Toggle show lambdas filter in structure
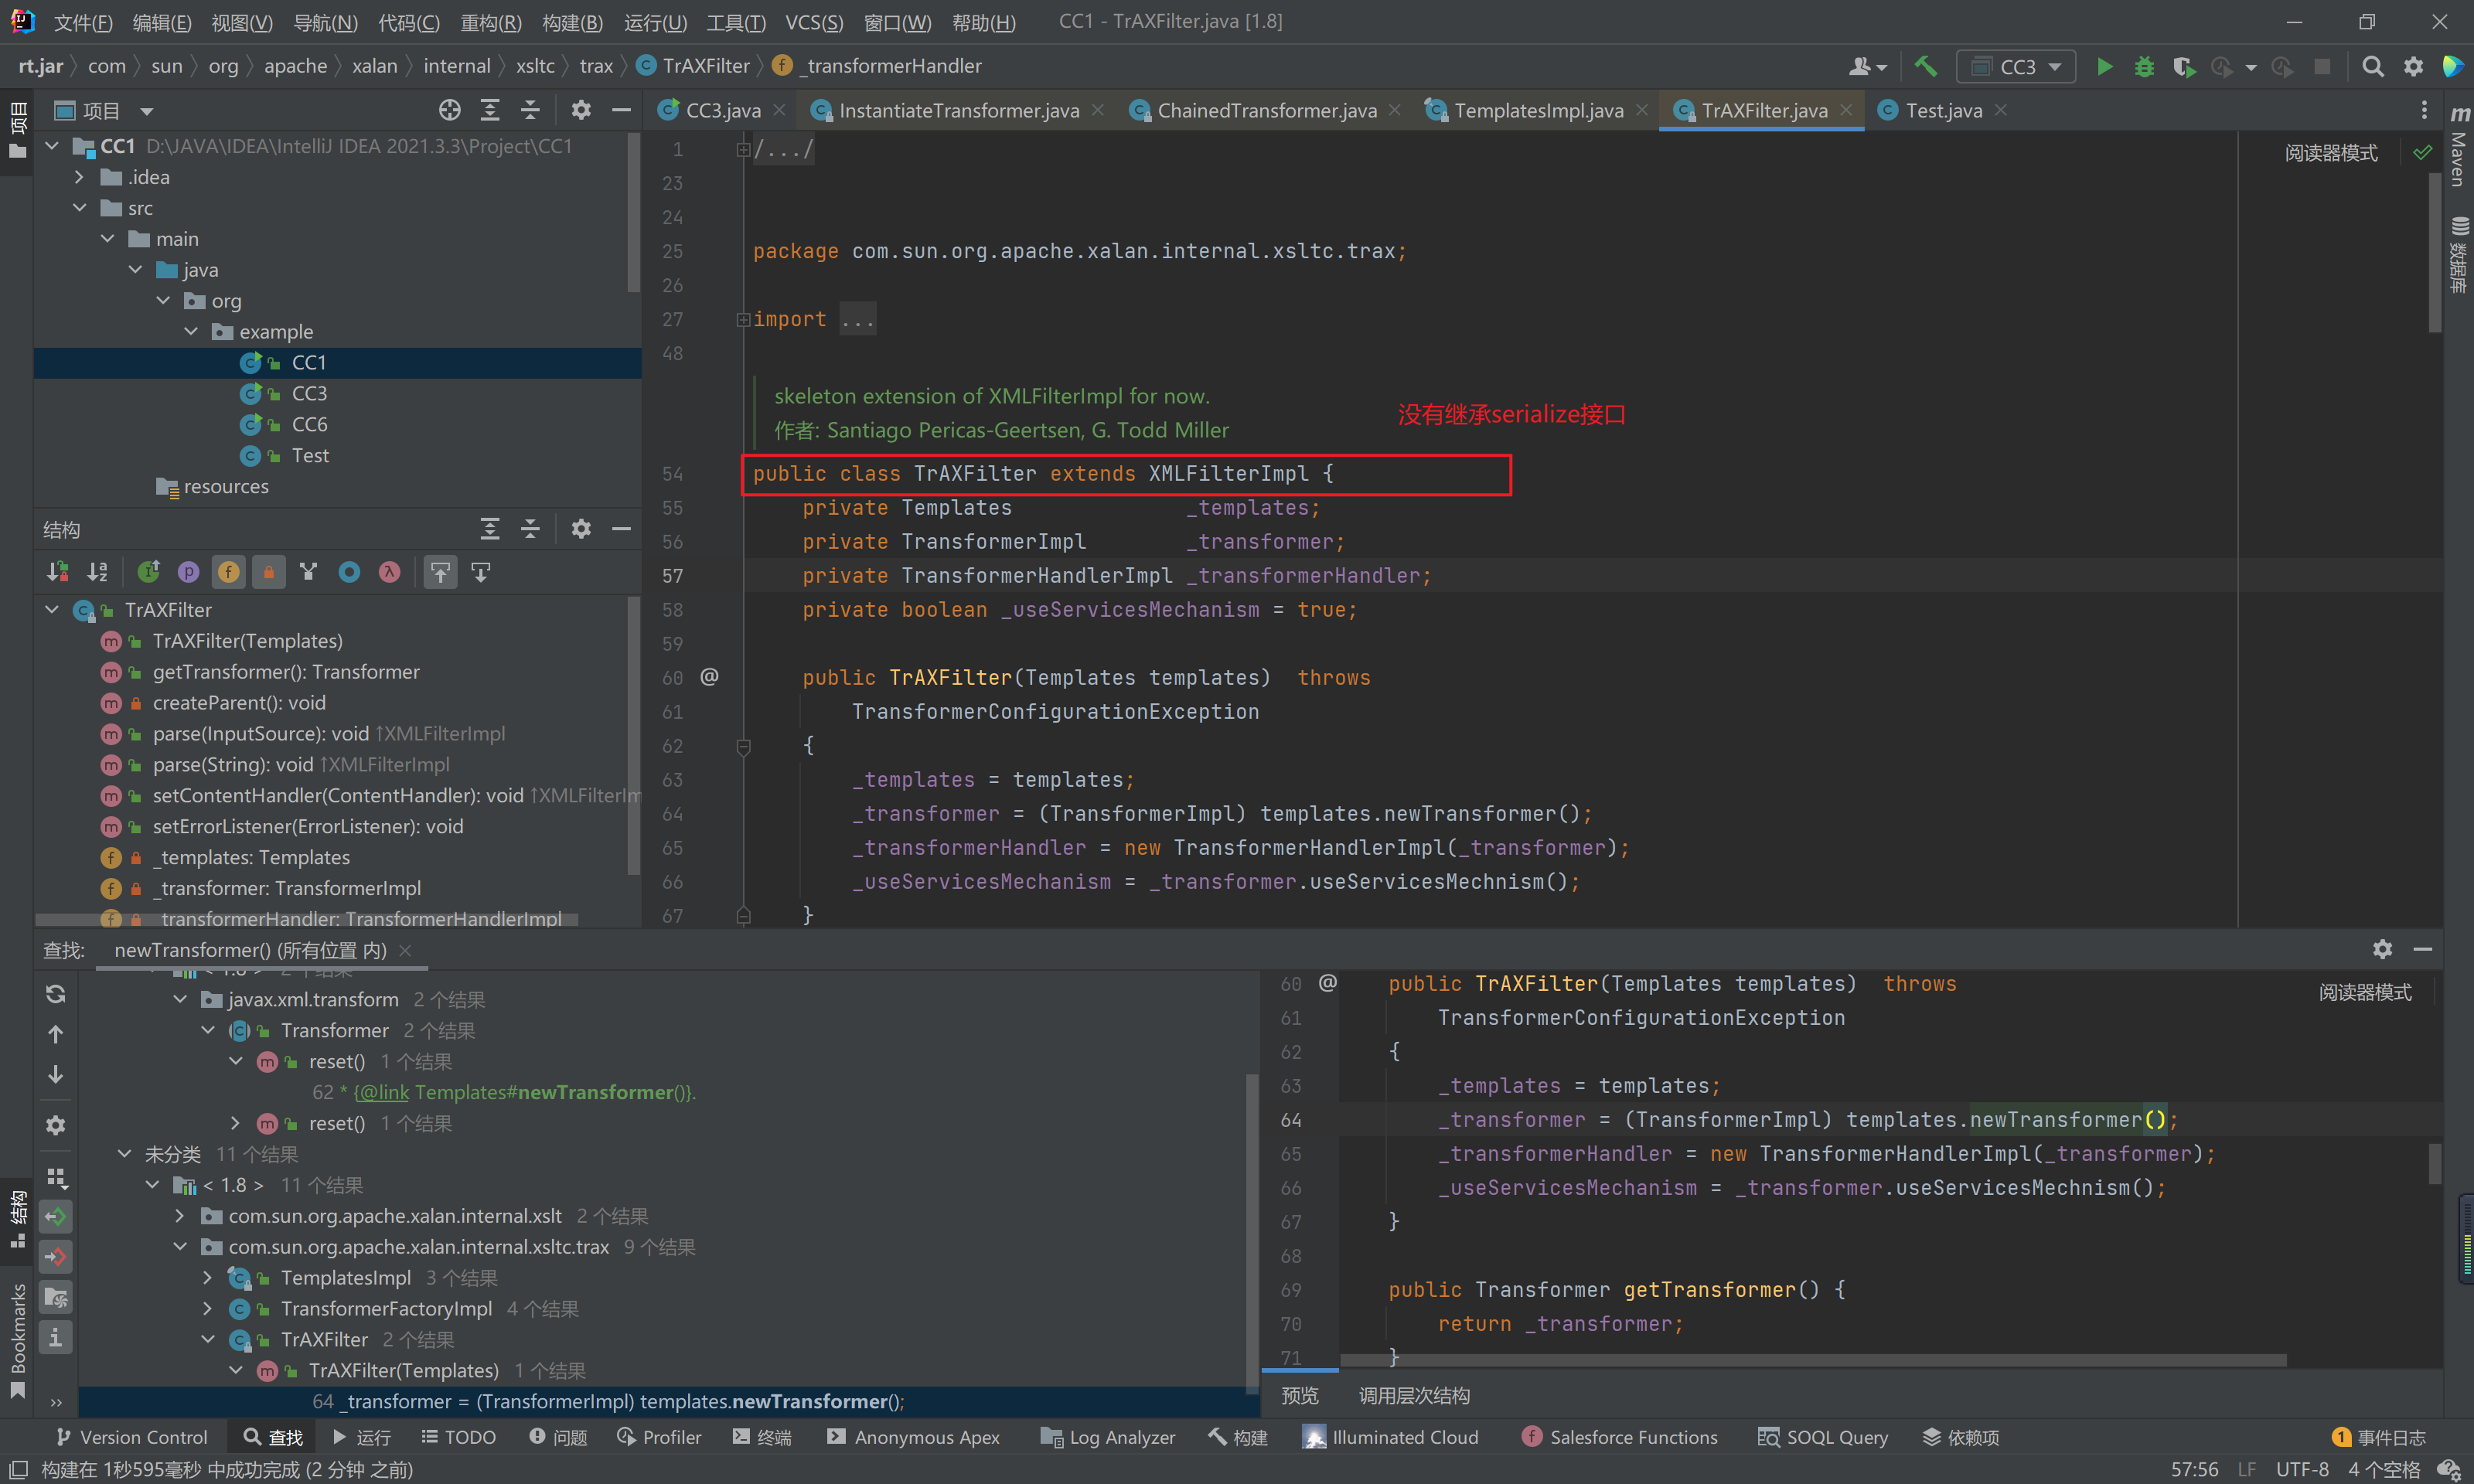2474x1484 pixels. tap(389, 572)
